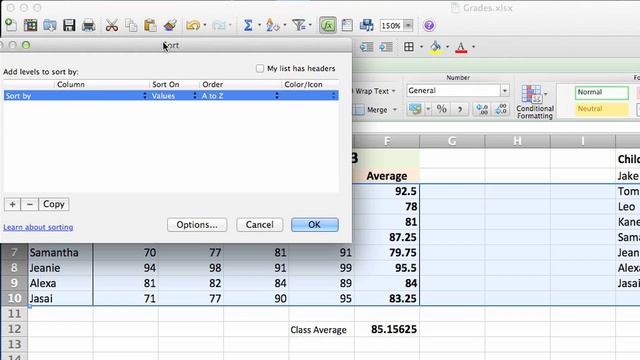
Task: Select row 7 header
Action: point(14,252)
